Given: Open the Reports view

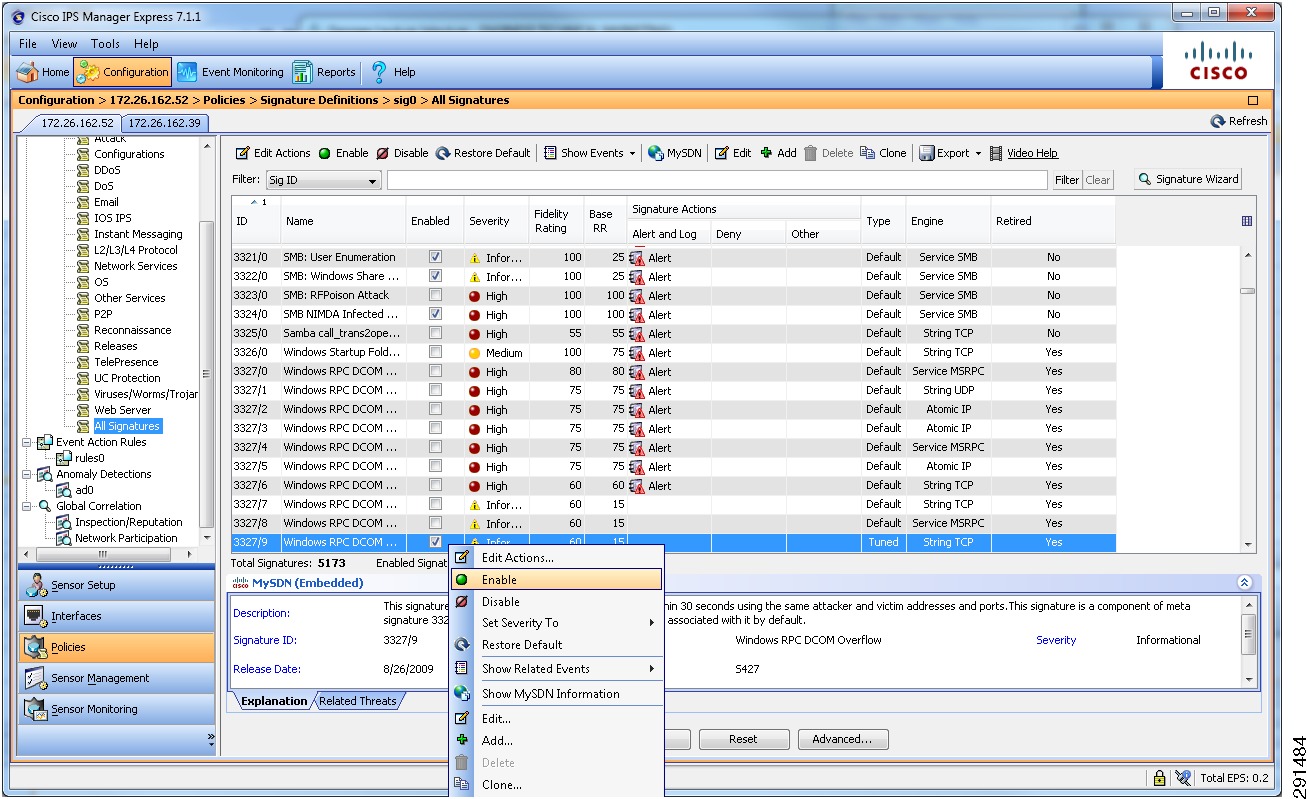Looking at the screenshot, I should [324, 72].
